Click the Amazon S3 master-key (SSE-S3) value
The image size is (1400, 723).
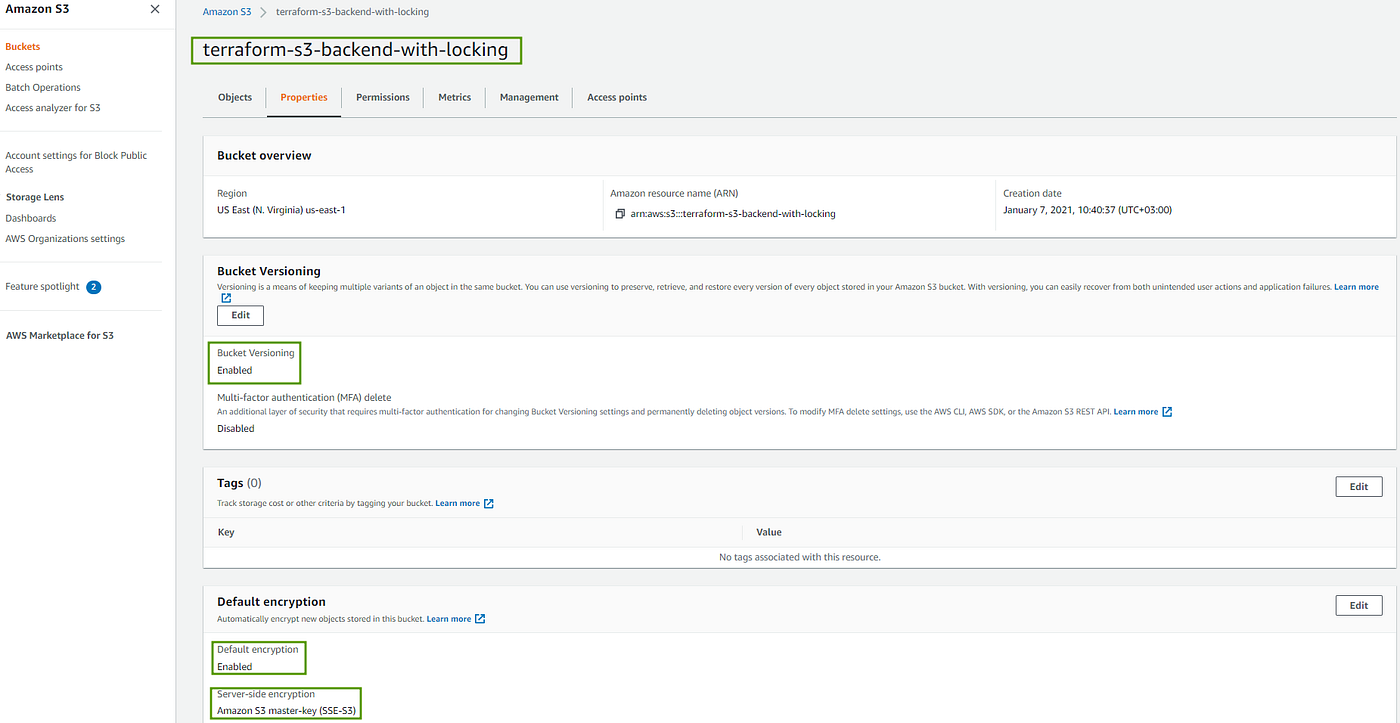point(287,711)
